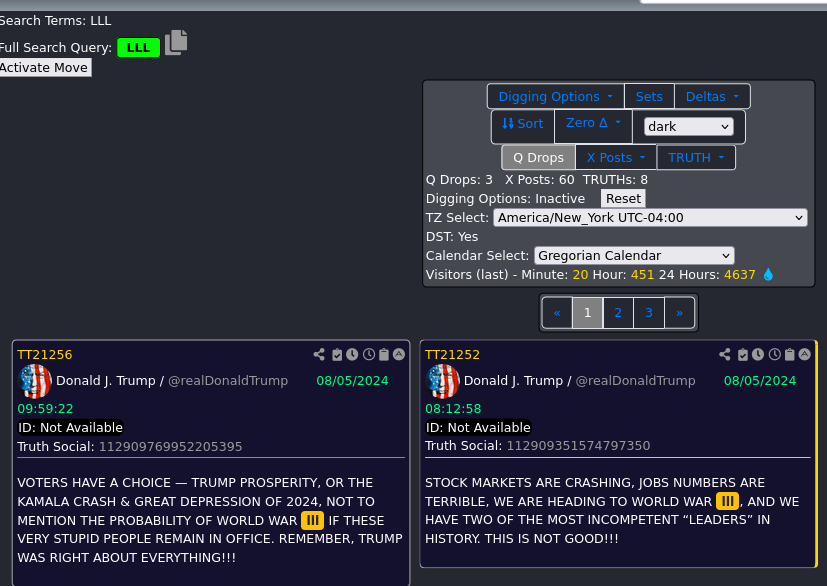The height and width of the screenshot is (586, 827).
Task: Open the dark theme selector
Action: [688, 127]
